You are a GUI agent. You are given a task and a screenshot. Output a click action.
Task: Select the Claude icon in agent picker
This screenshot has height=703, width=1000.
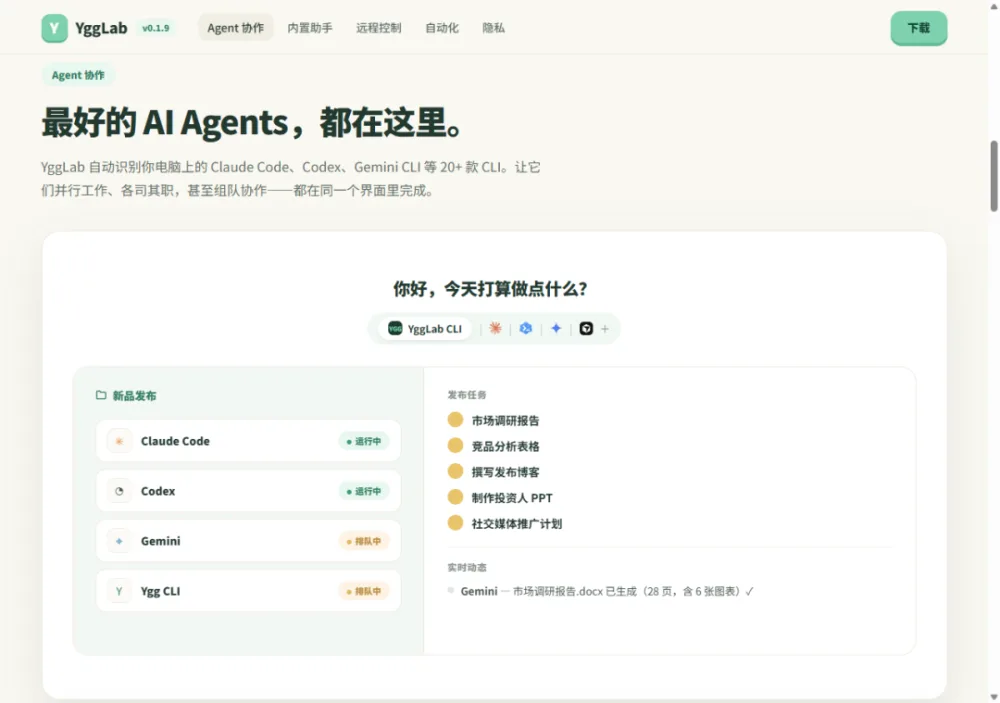click(495, 329)
